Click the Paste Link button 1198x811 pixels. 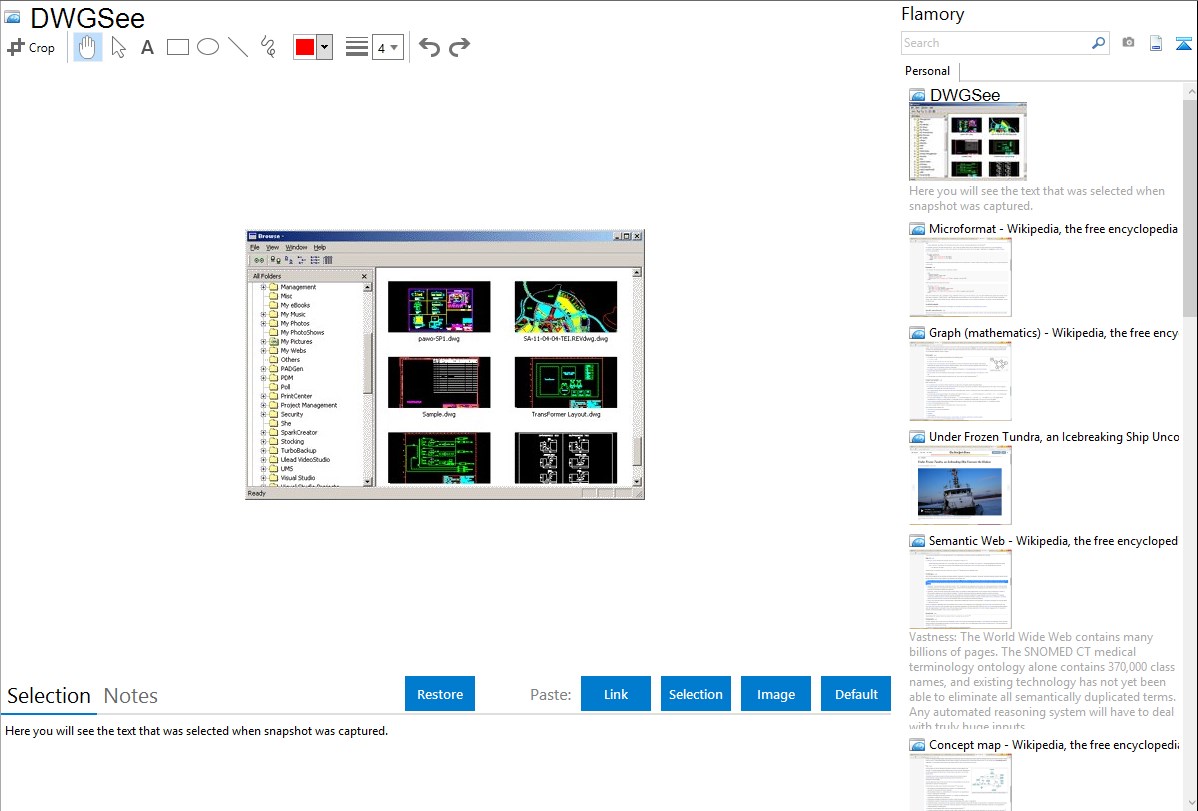coord(616,694)
